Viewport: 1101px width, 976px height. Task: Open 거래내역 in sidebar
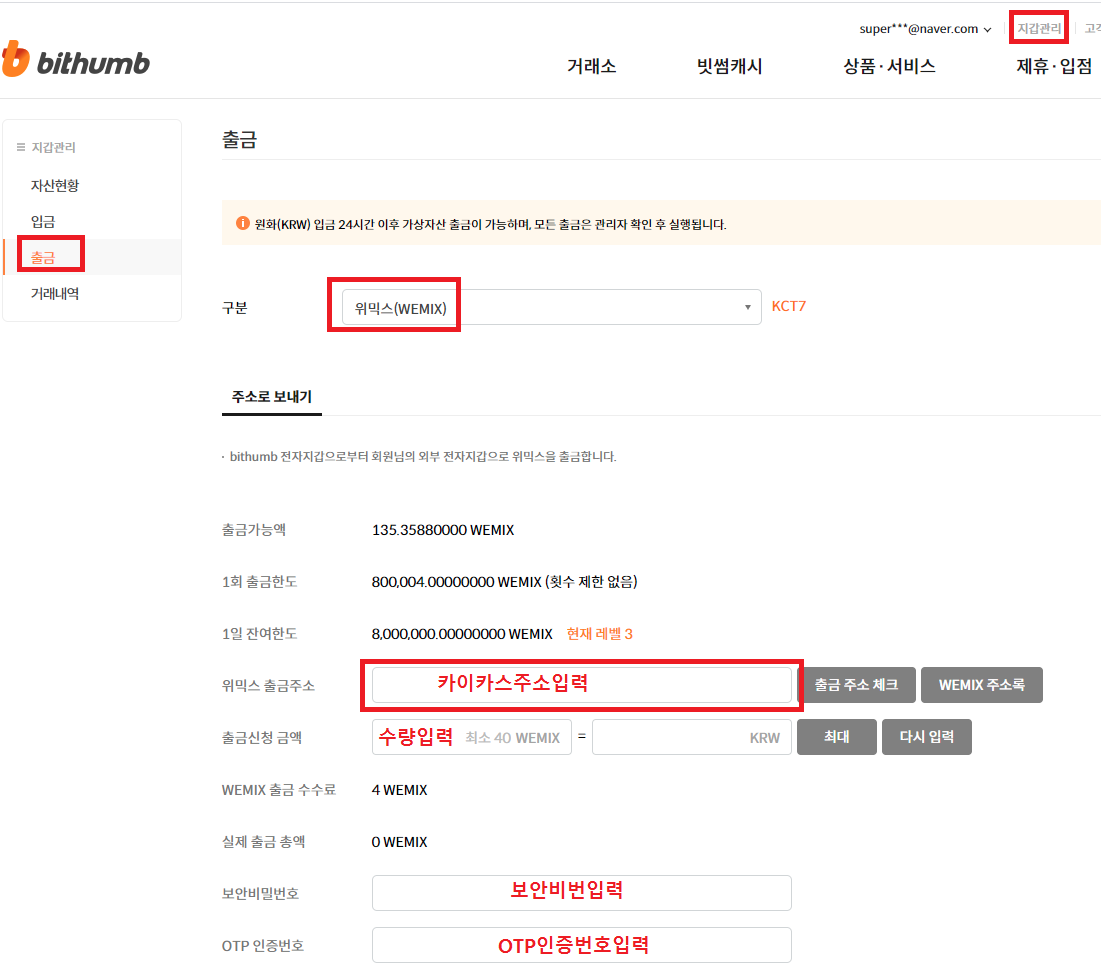click(55, 294)
